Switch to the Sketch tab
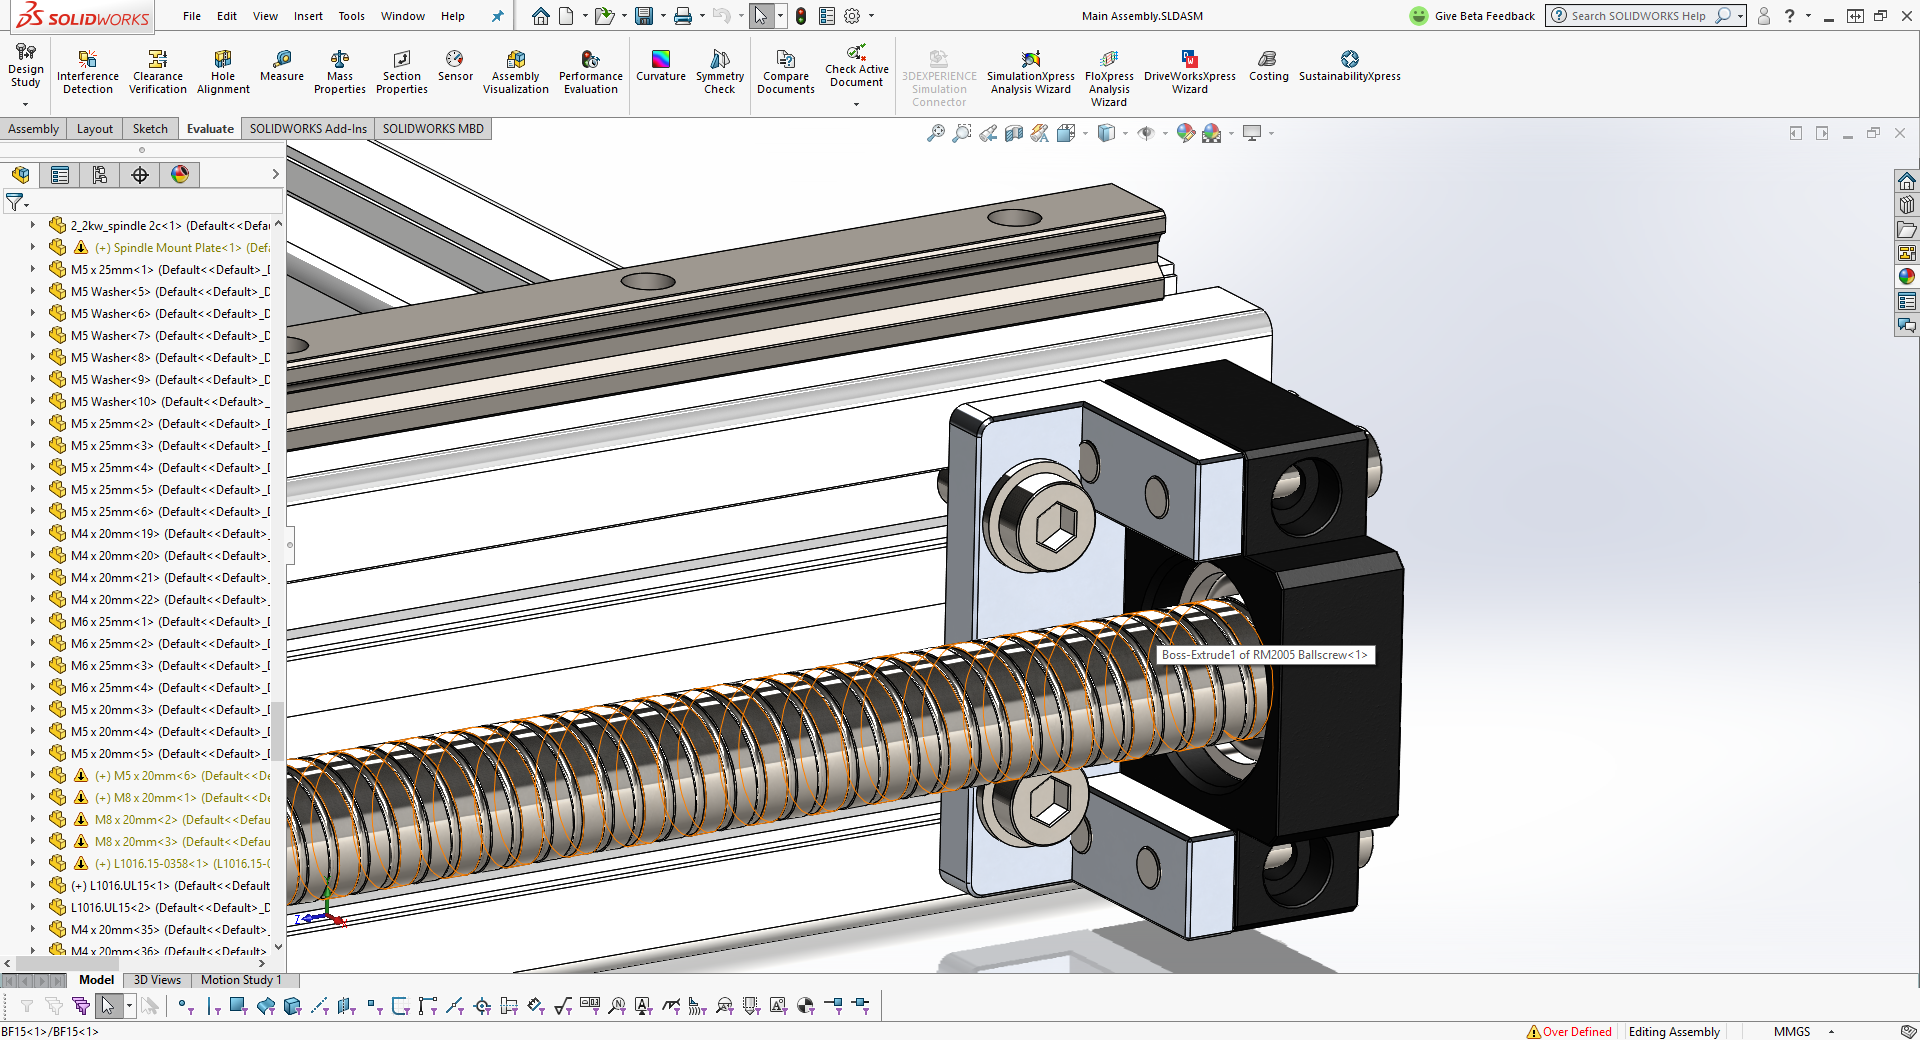This screenshot has height=1040, width=1920. click(x=150, y=129)
